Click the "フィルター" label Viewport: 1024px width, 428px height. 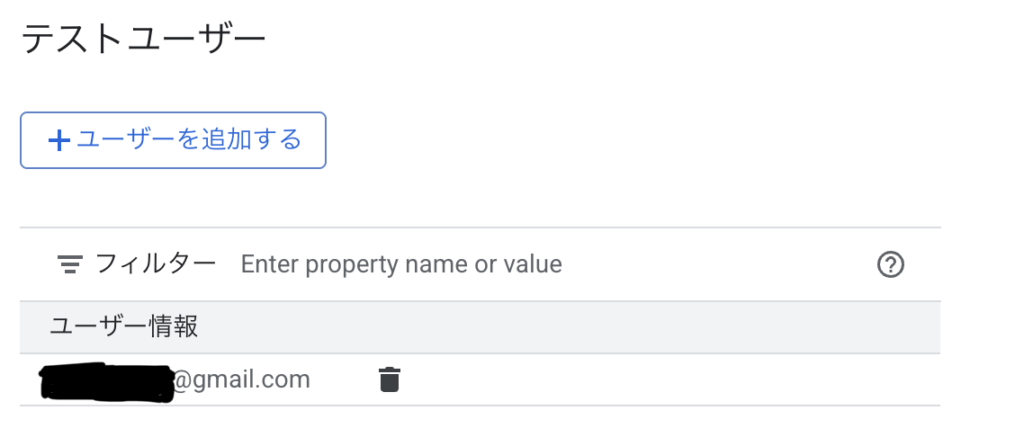(155, 264)
